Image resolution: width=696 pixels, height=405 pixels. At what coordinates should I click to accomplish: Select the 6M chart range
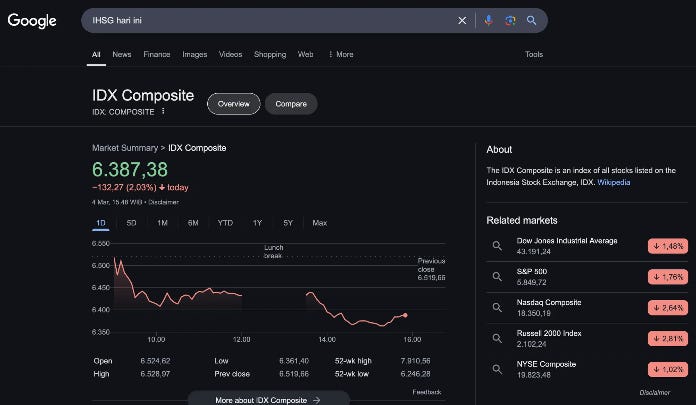(x=193, y=223)
